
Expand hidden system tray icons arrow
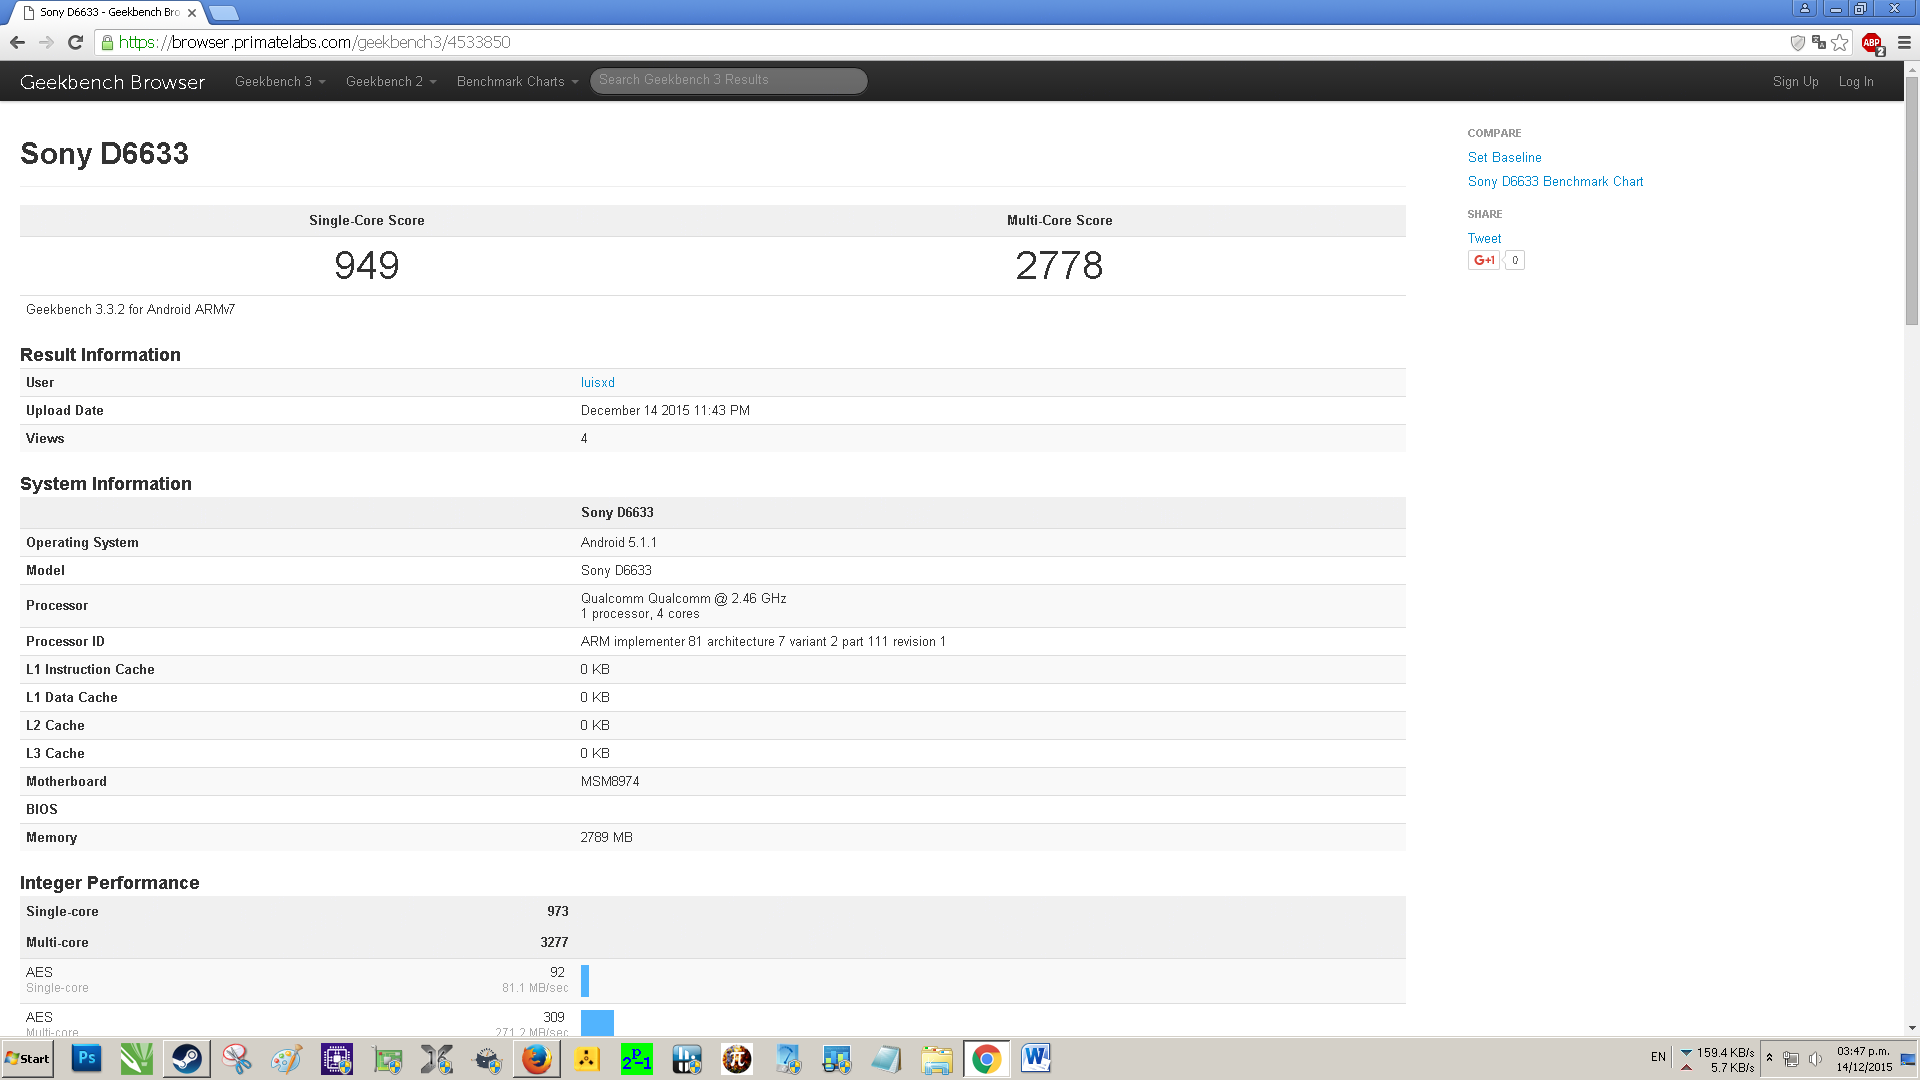click(1769, 1058)
